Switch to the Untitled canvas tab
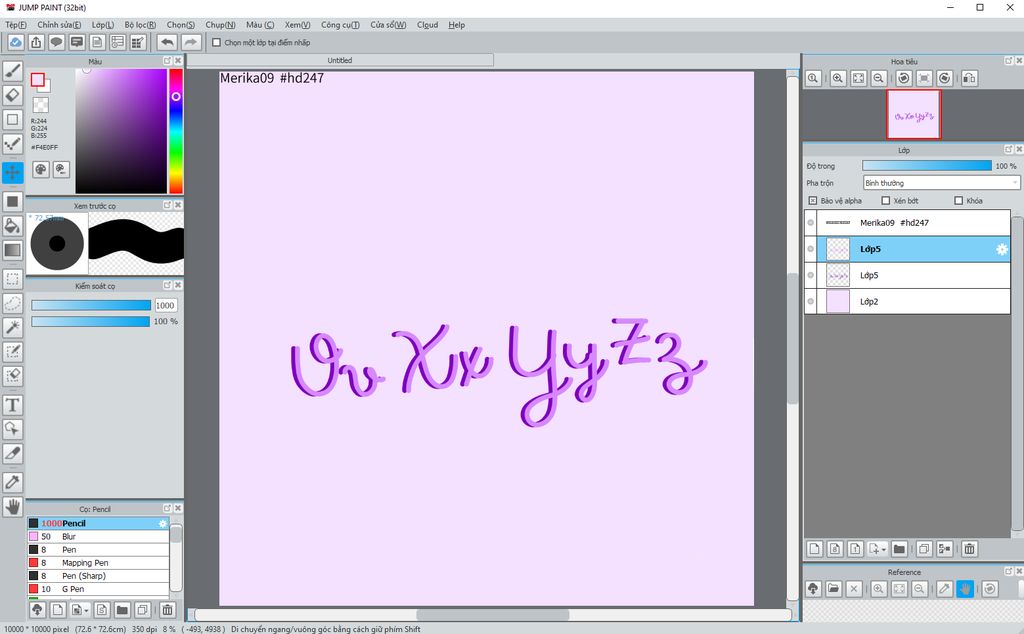The height and width of the screenshot is (634, 1024). 340,60
